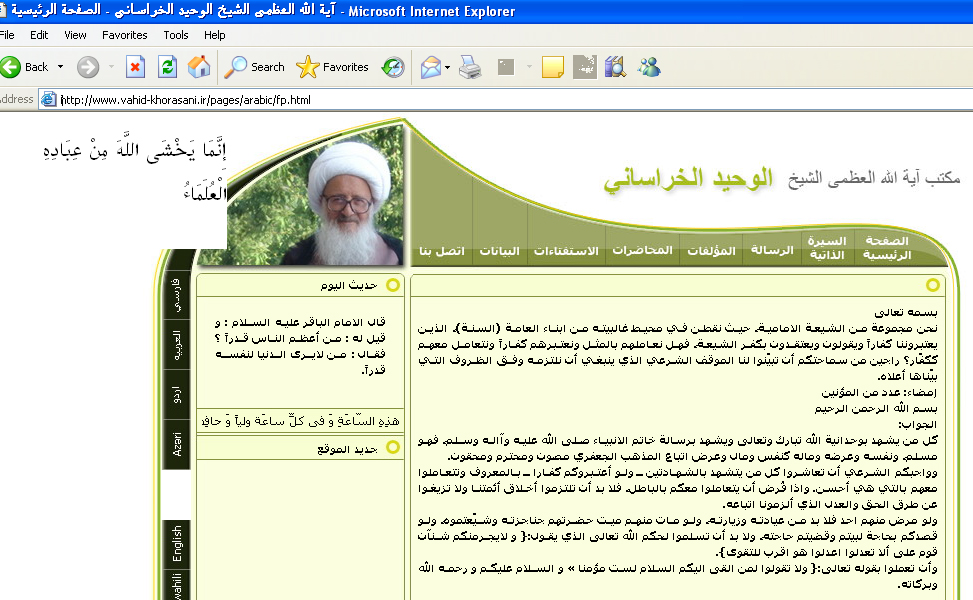Open the الصفحة الرئيسية nav tab

887,248
